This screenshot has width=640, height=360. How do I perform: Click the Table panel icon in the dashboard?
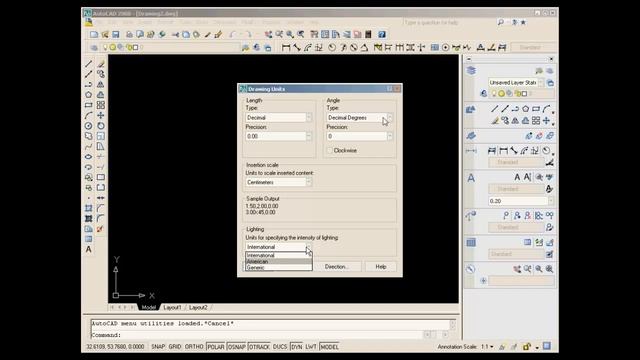(x=471, y=243)
